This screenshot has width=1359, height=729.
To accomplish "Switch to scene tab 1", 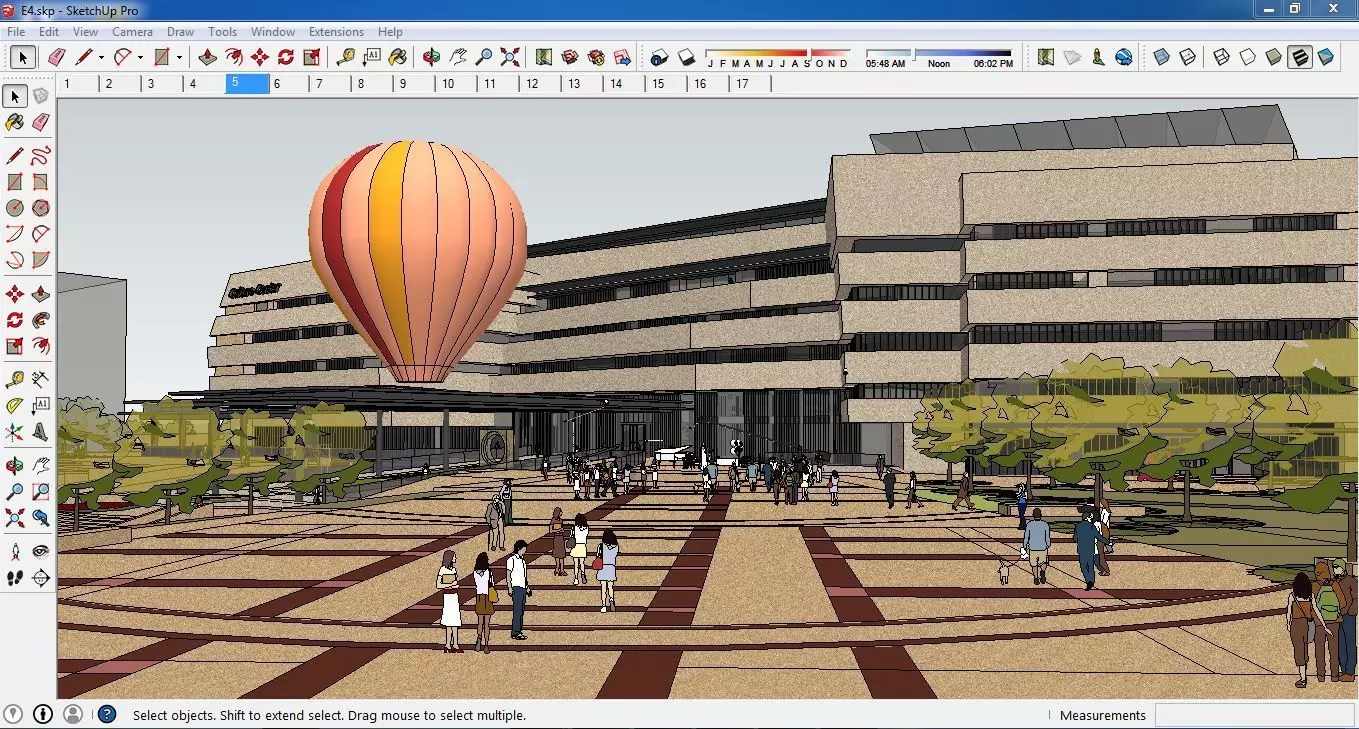I will click(x=78, y=84).
